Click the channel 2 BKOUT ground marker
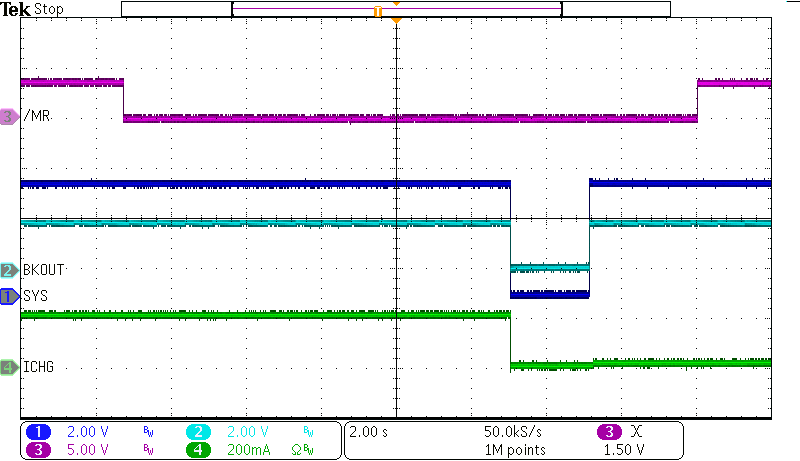The width and height of the screenshot is (800, 461). click(9, 270)
